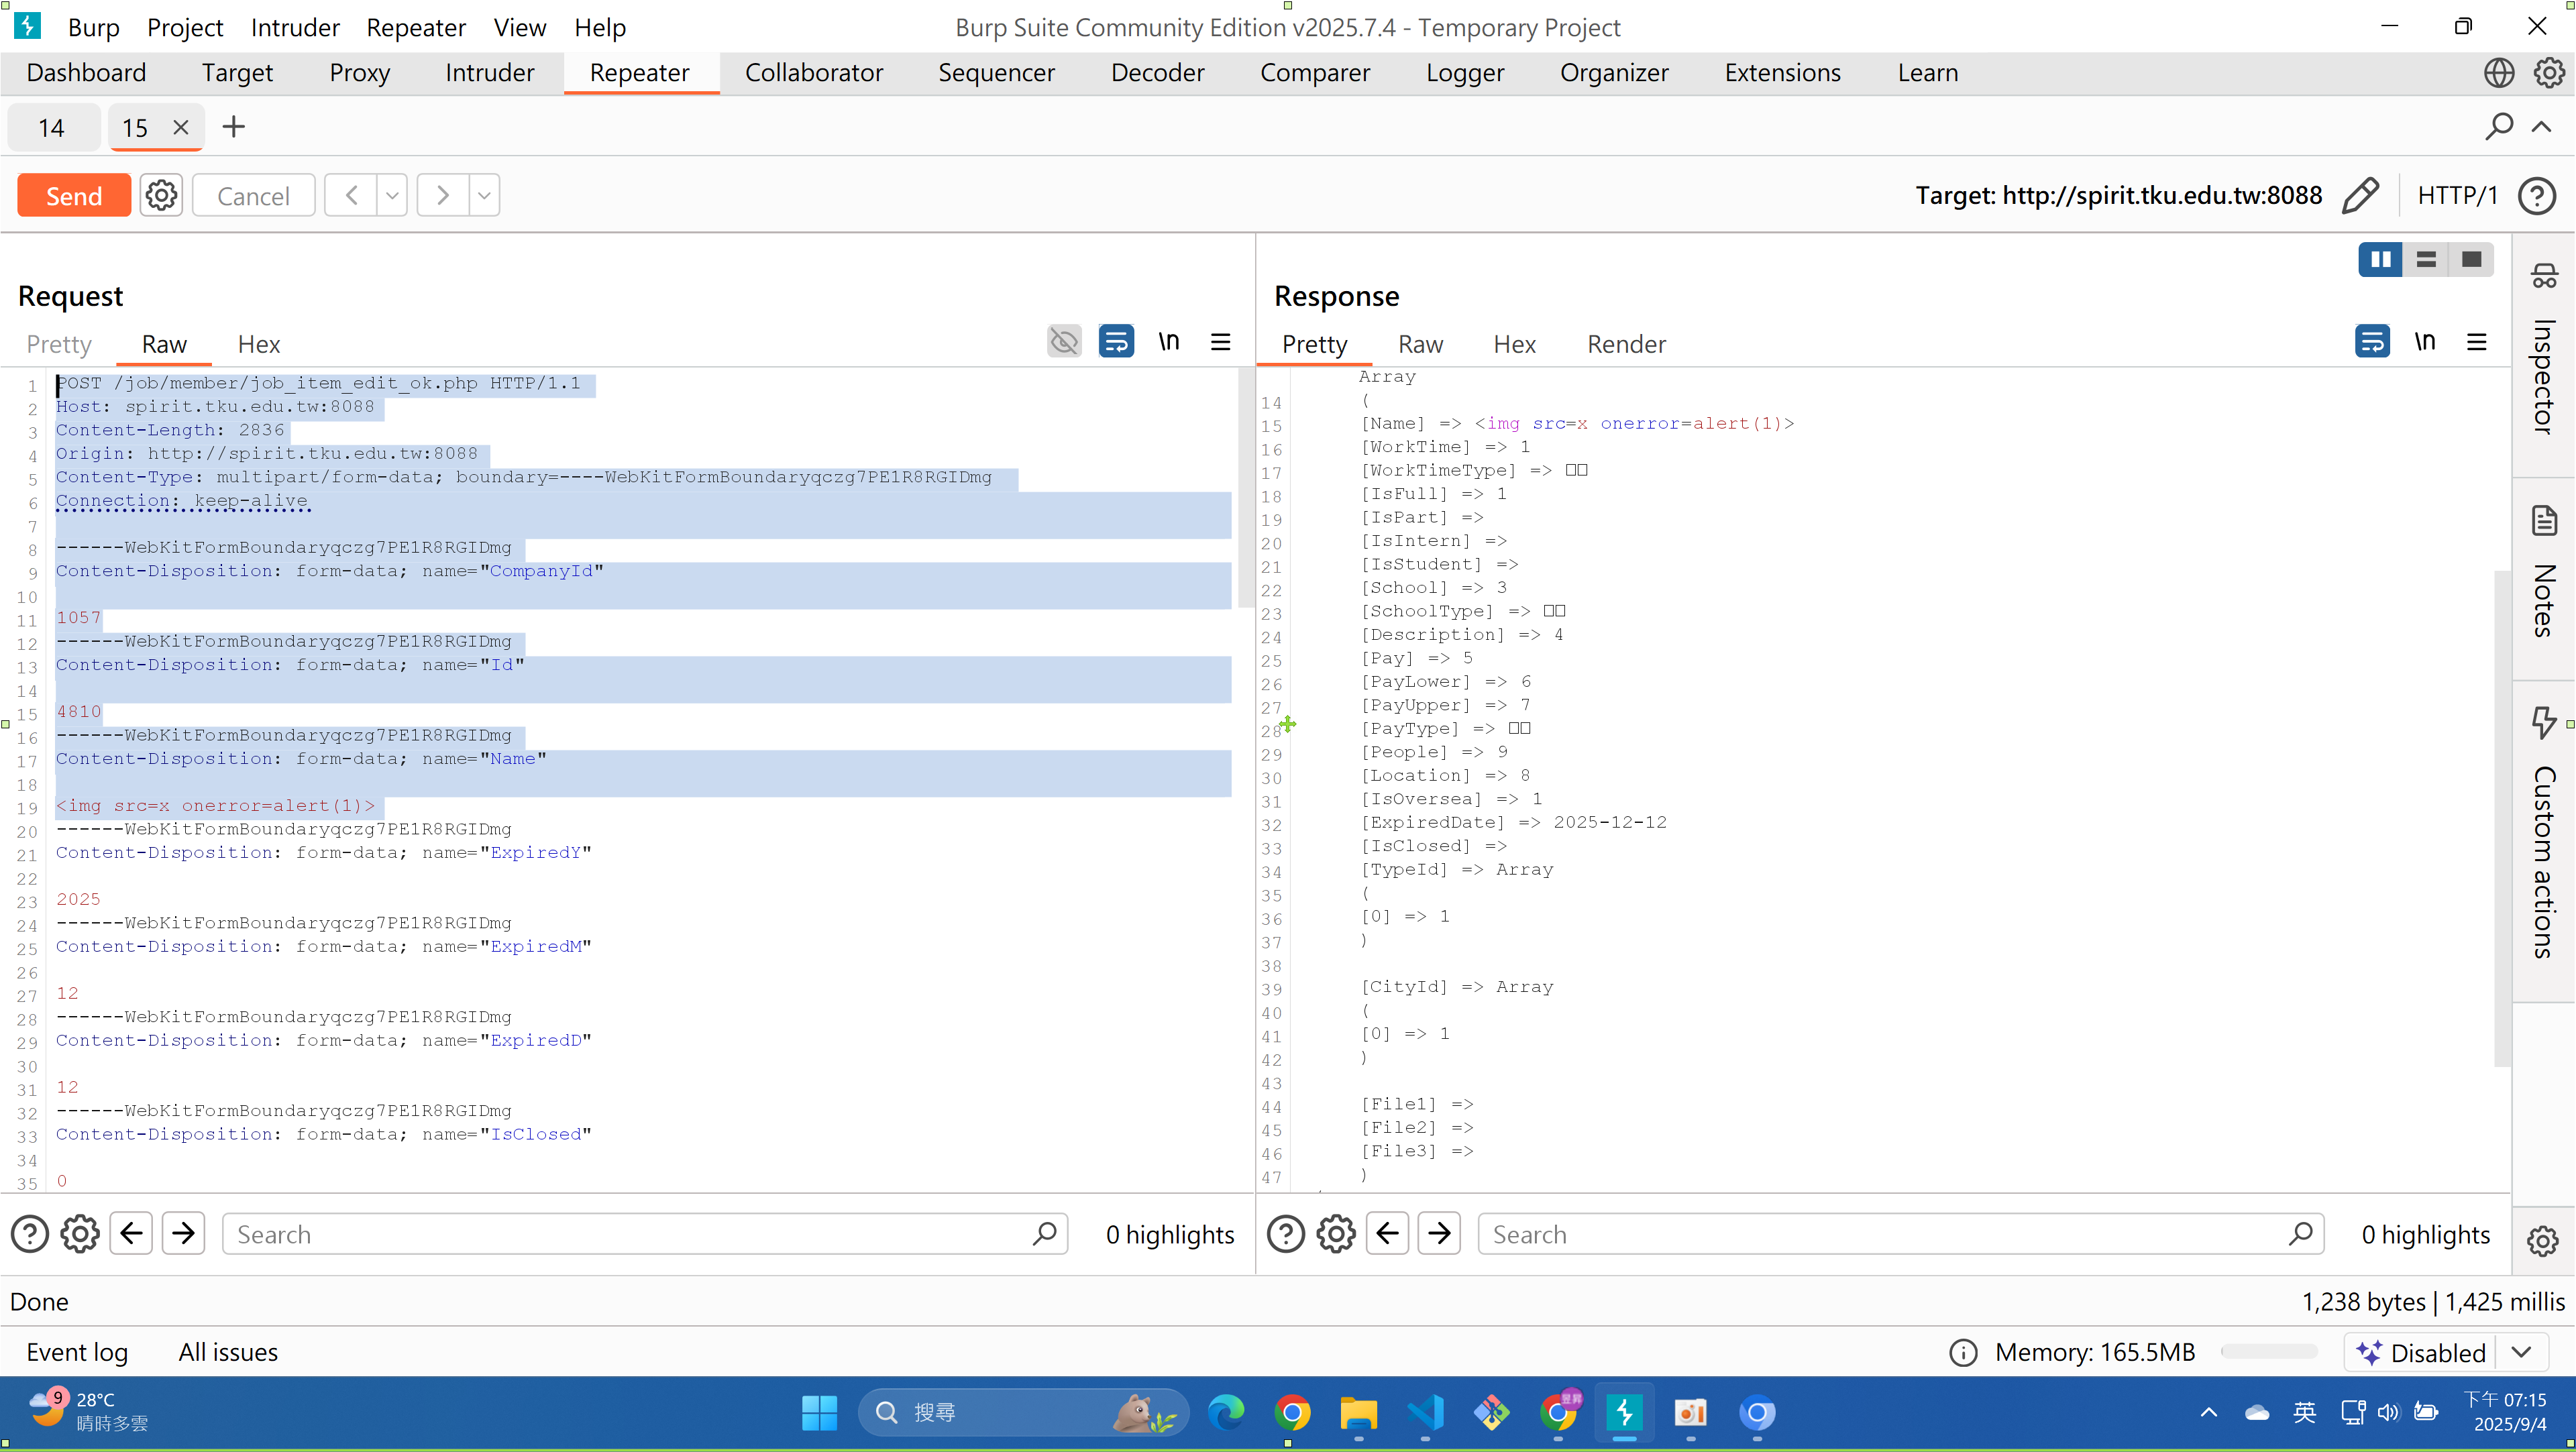This screenshot has width=2576, height=1452.
Task: Focus the Response search field
Action: pos(1901,1234)
